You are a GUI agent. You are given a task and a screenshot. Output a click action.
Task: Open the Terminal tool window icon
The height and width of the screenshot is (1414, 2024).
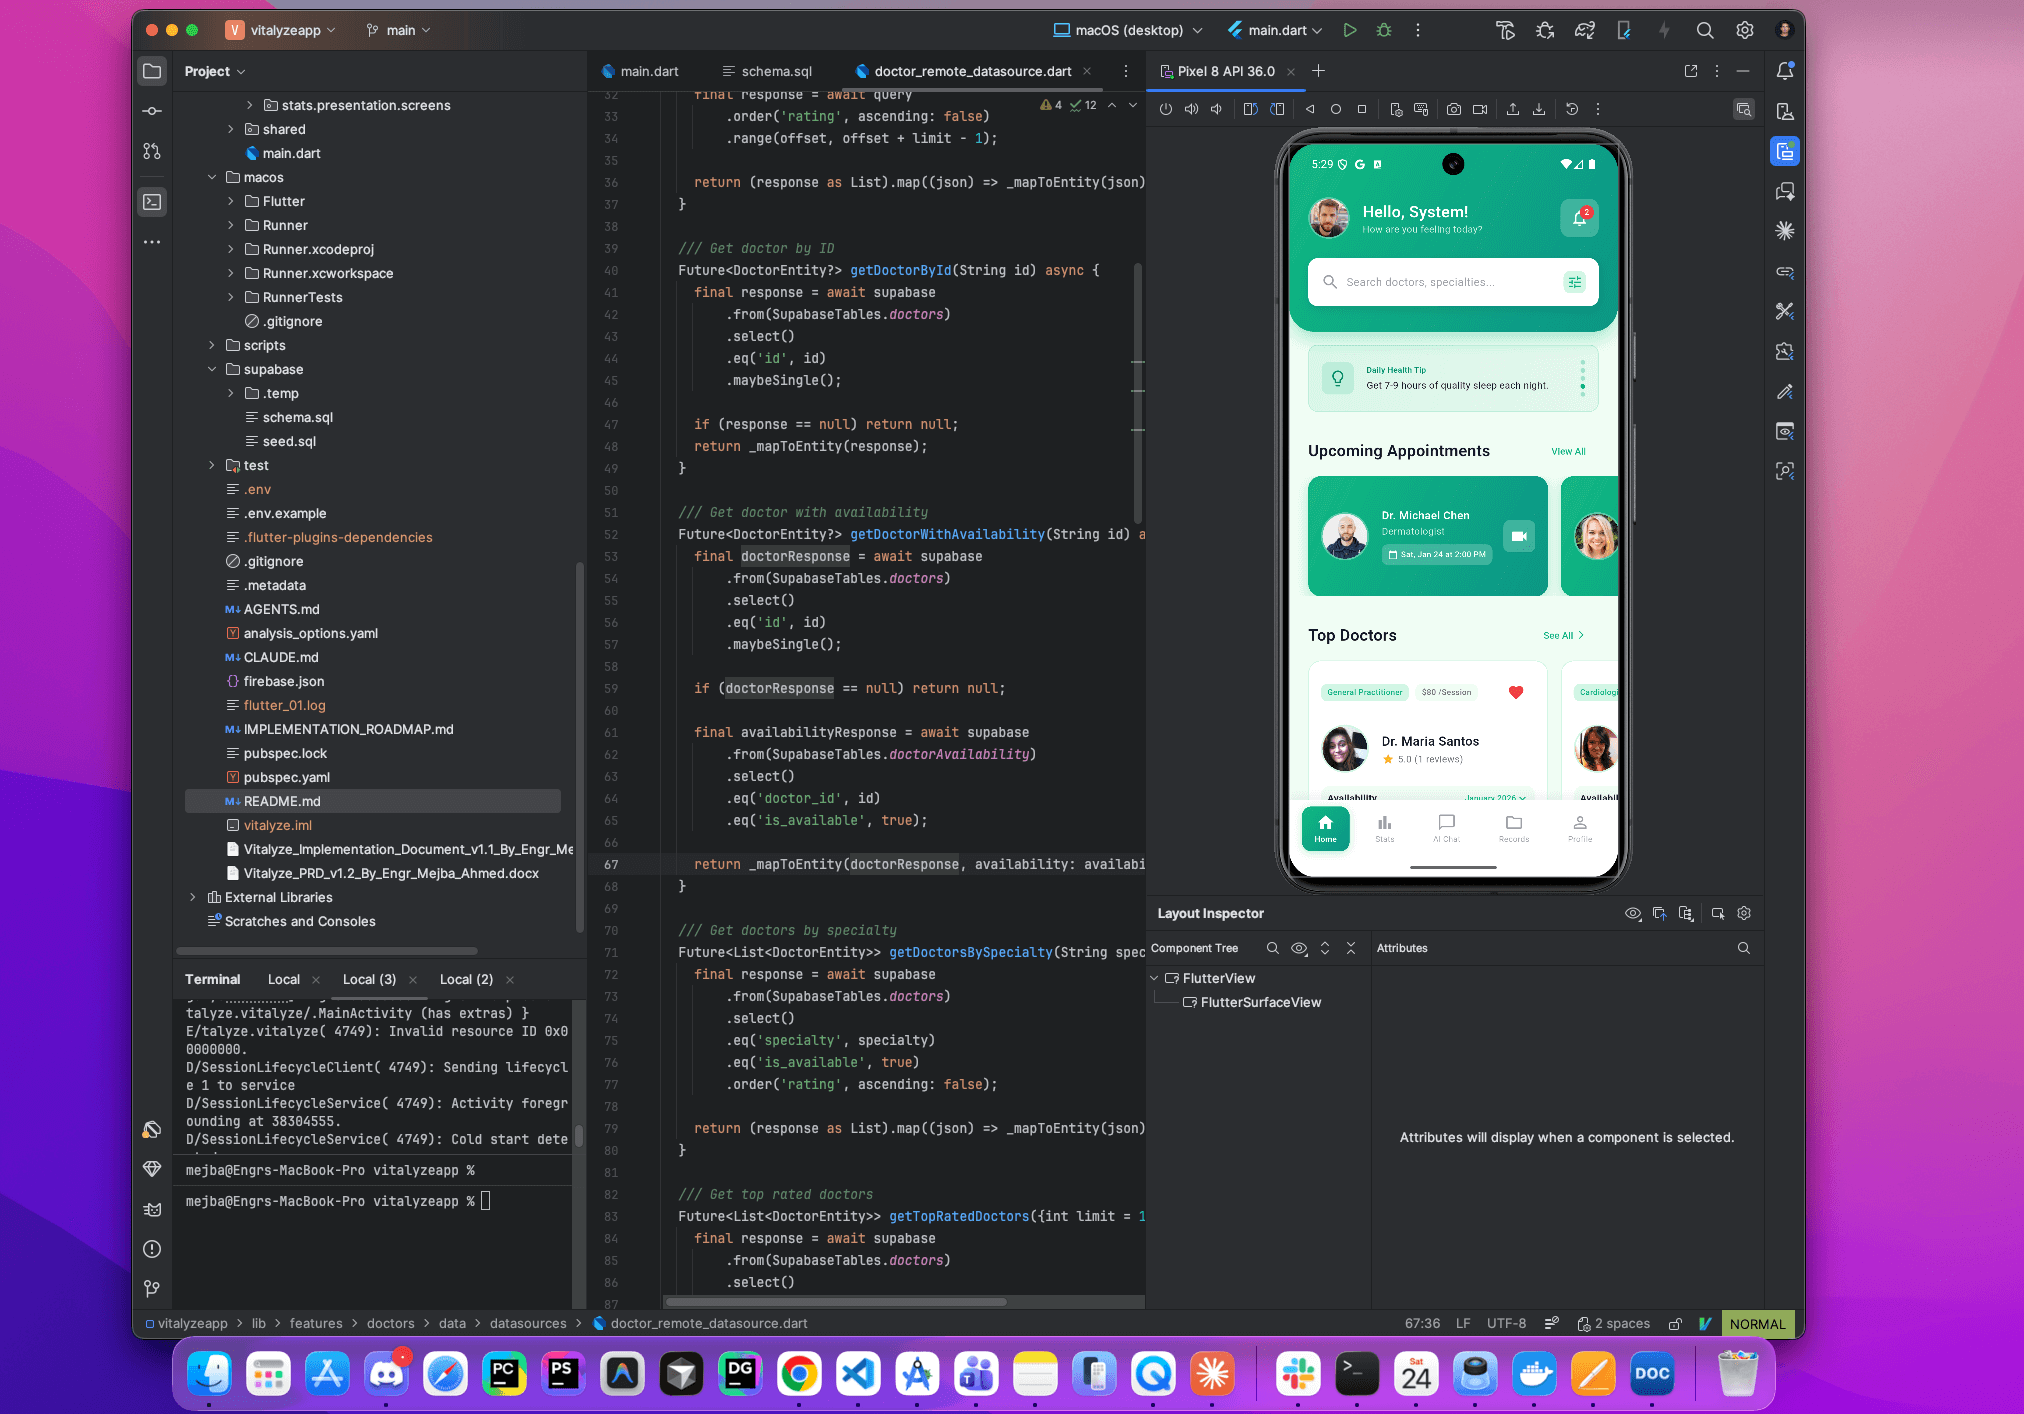(152, 201)
